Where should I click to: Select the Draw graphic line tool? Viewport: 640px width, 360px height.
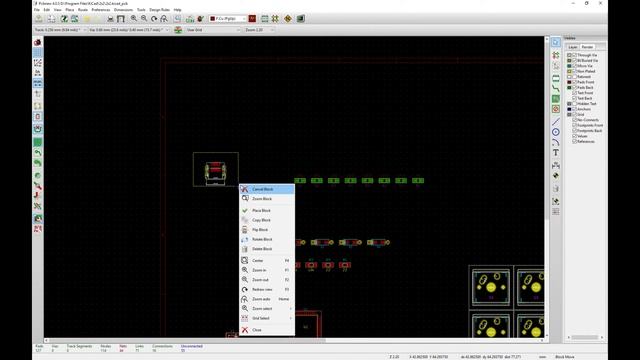point(556,122)
